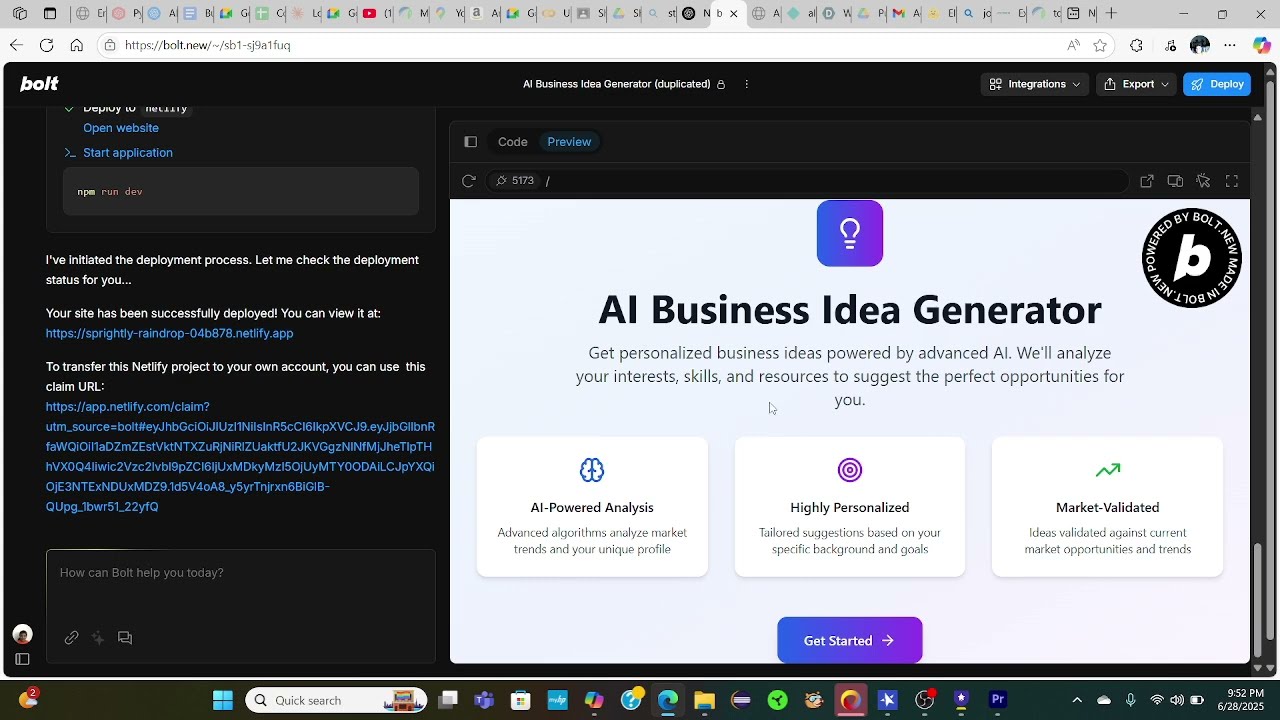
Task: Click the browser back arrow
Action: (x=16, y=45)
